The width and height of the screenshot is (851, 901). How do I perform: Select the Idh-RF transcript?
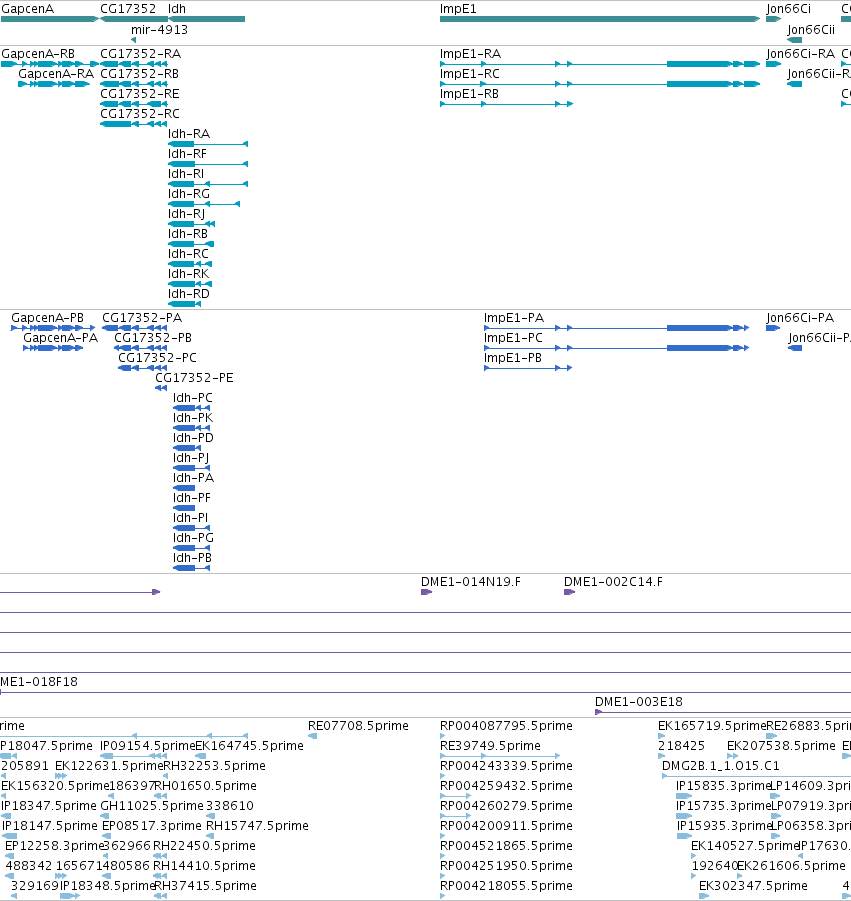(208, 164)
